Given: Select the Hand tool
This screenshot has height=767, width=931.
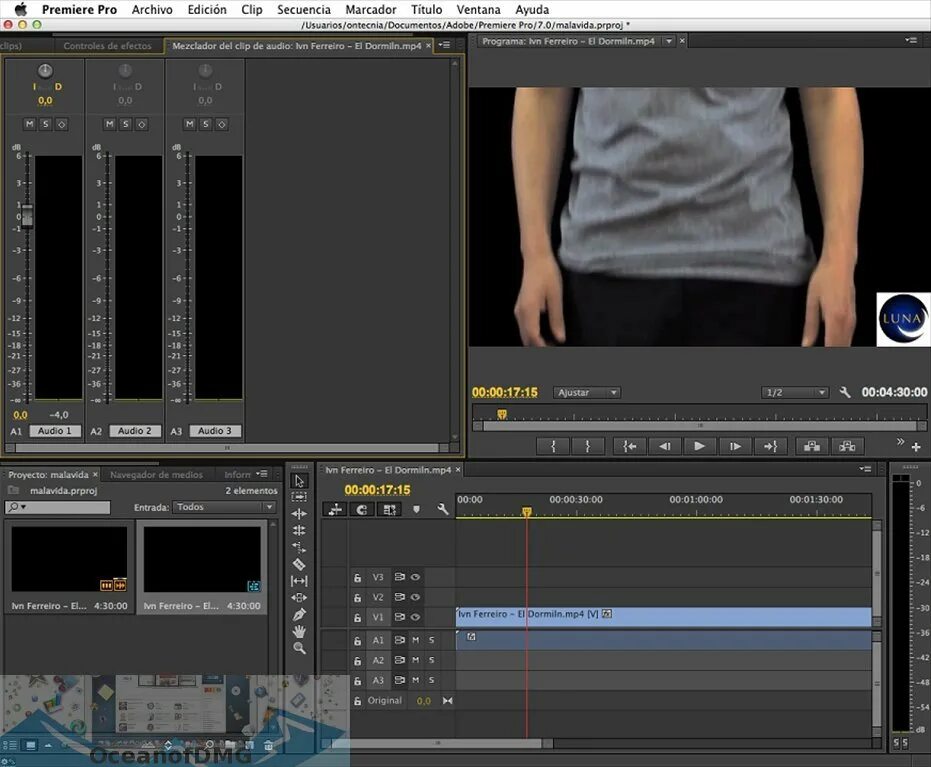Looking at the screenshot, I should click(299, 631).
